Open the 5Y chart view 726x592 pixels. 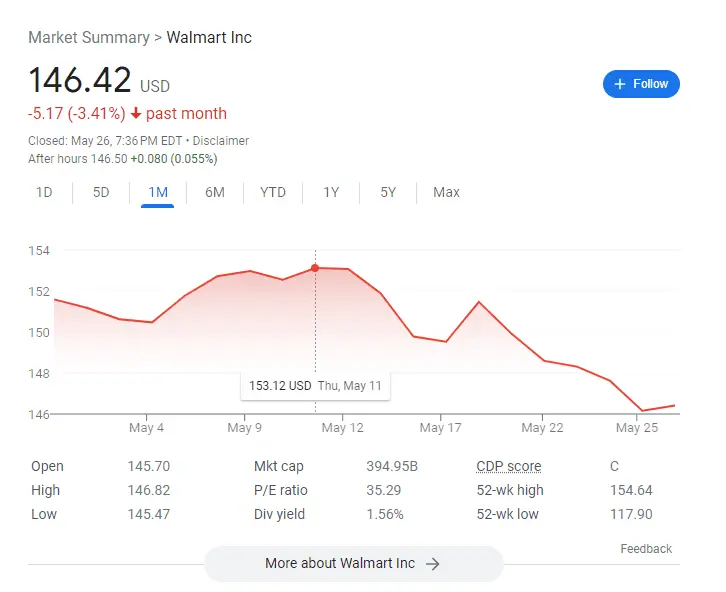coord(388,192)
